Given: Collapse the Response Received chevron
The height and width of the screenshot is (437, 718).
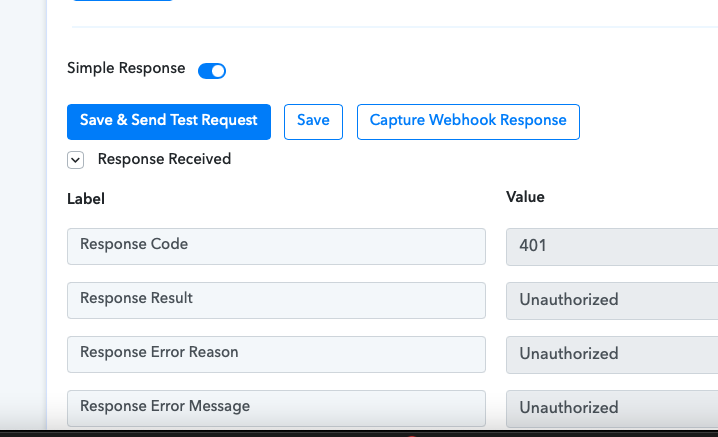Looking at the screenshot, I should [x=76, y=160].
